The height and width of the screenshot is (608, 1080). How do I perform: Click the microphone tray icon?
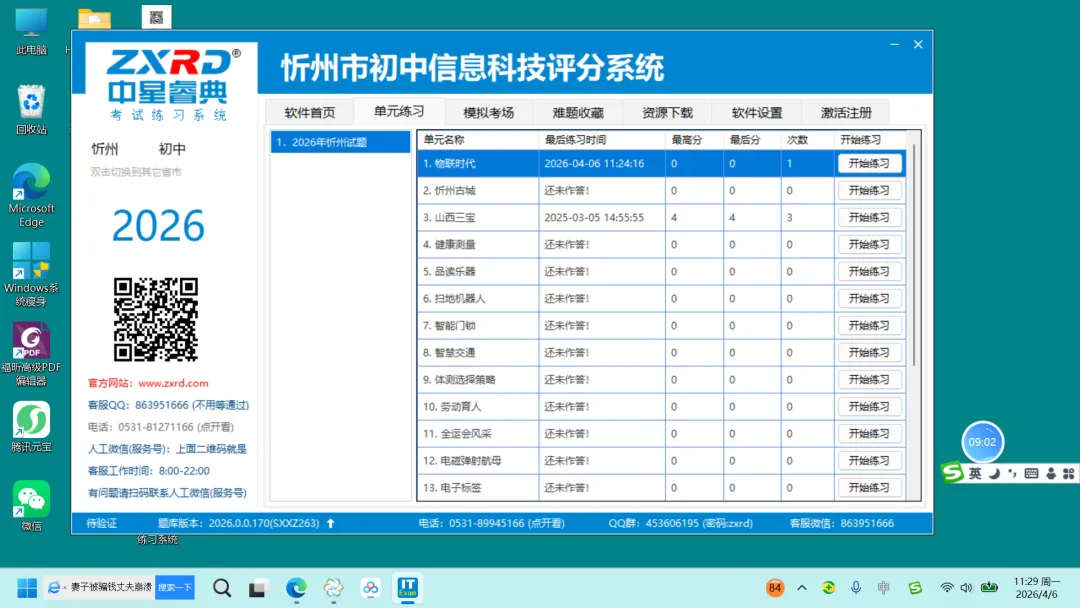coord(855,588)
